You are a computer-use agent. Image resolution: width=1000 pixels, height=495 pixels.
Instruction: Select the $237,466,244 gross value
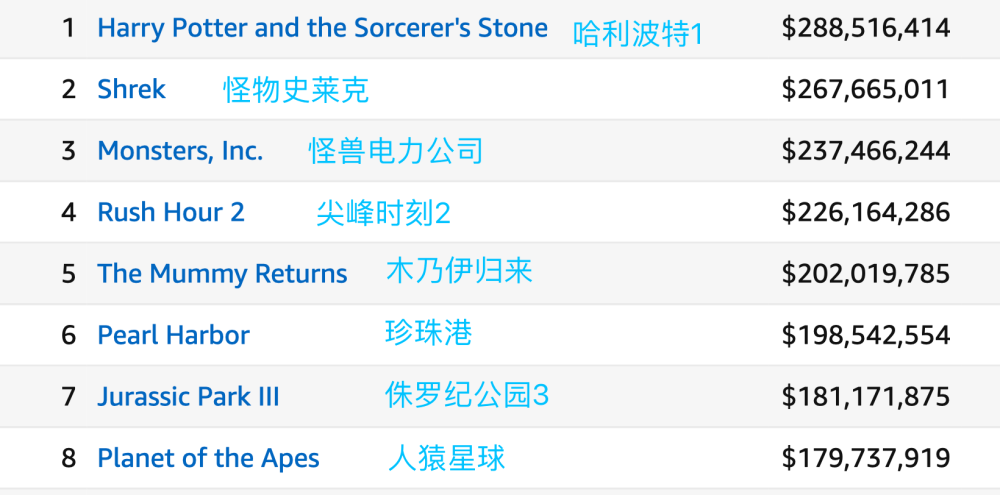(x=865, y=151)
